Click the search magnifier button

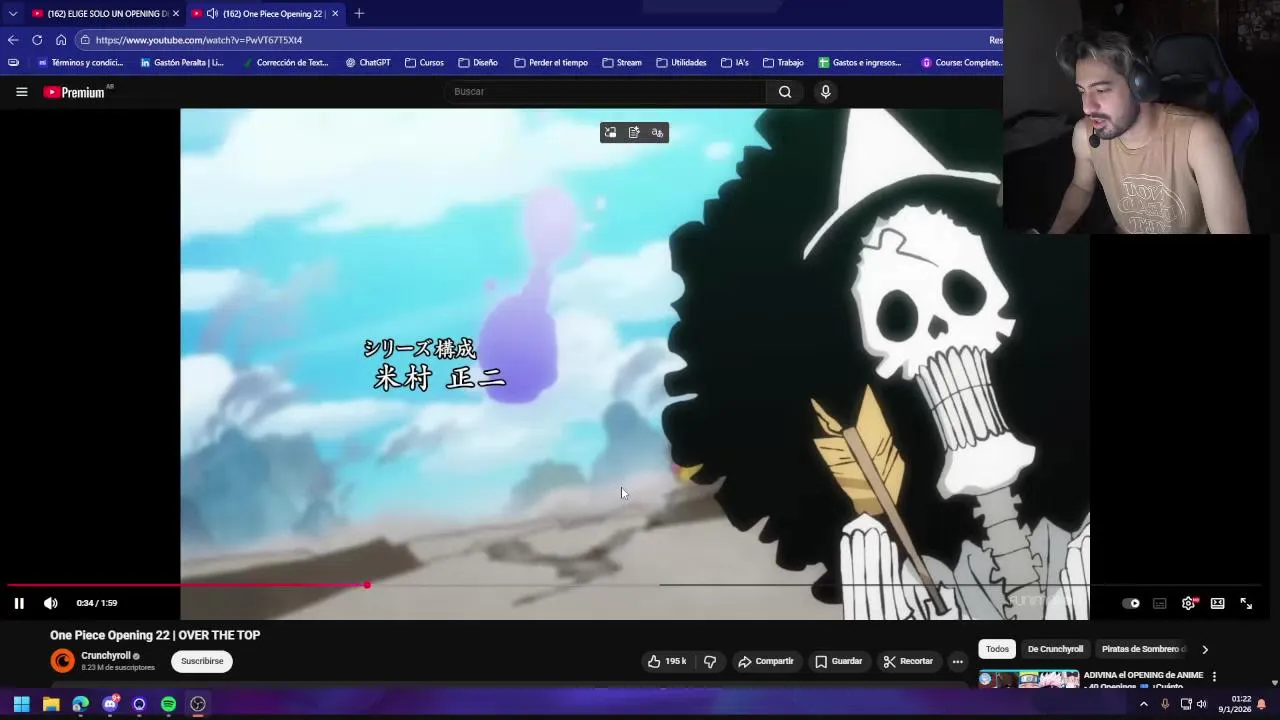(x=785, y=92)
